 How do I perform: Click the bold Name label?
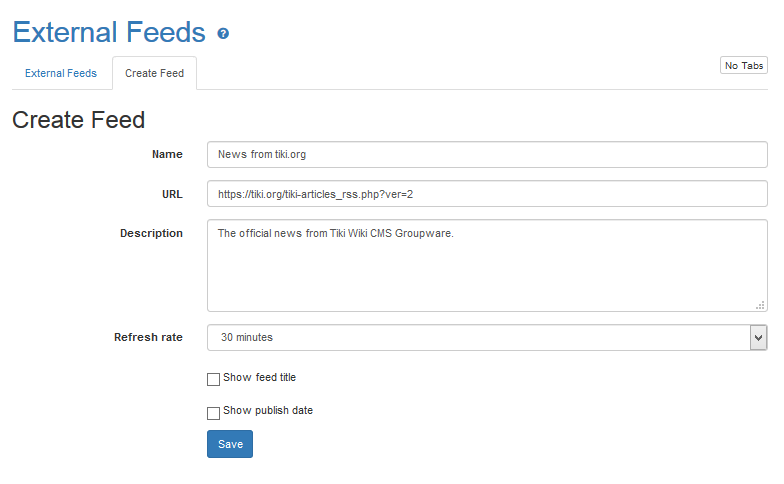[167, 155]
